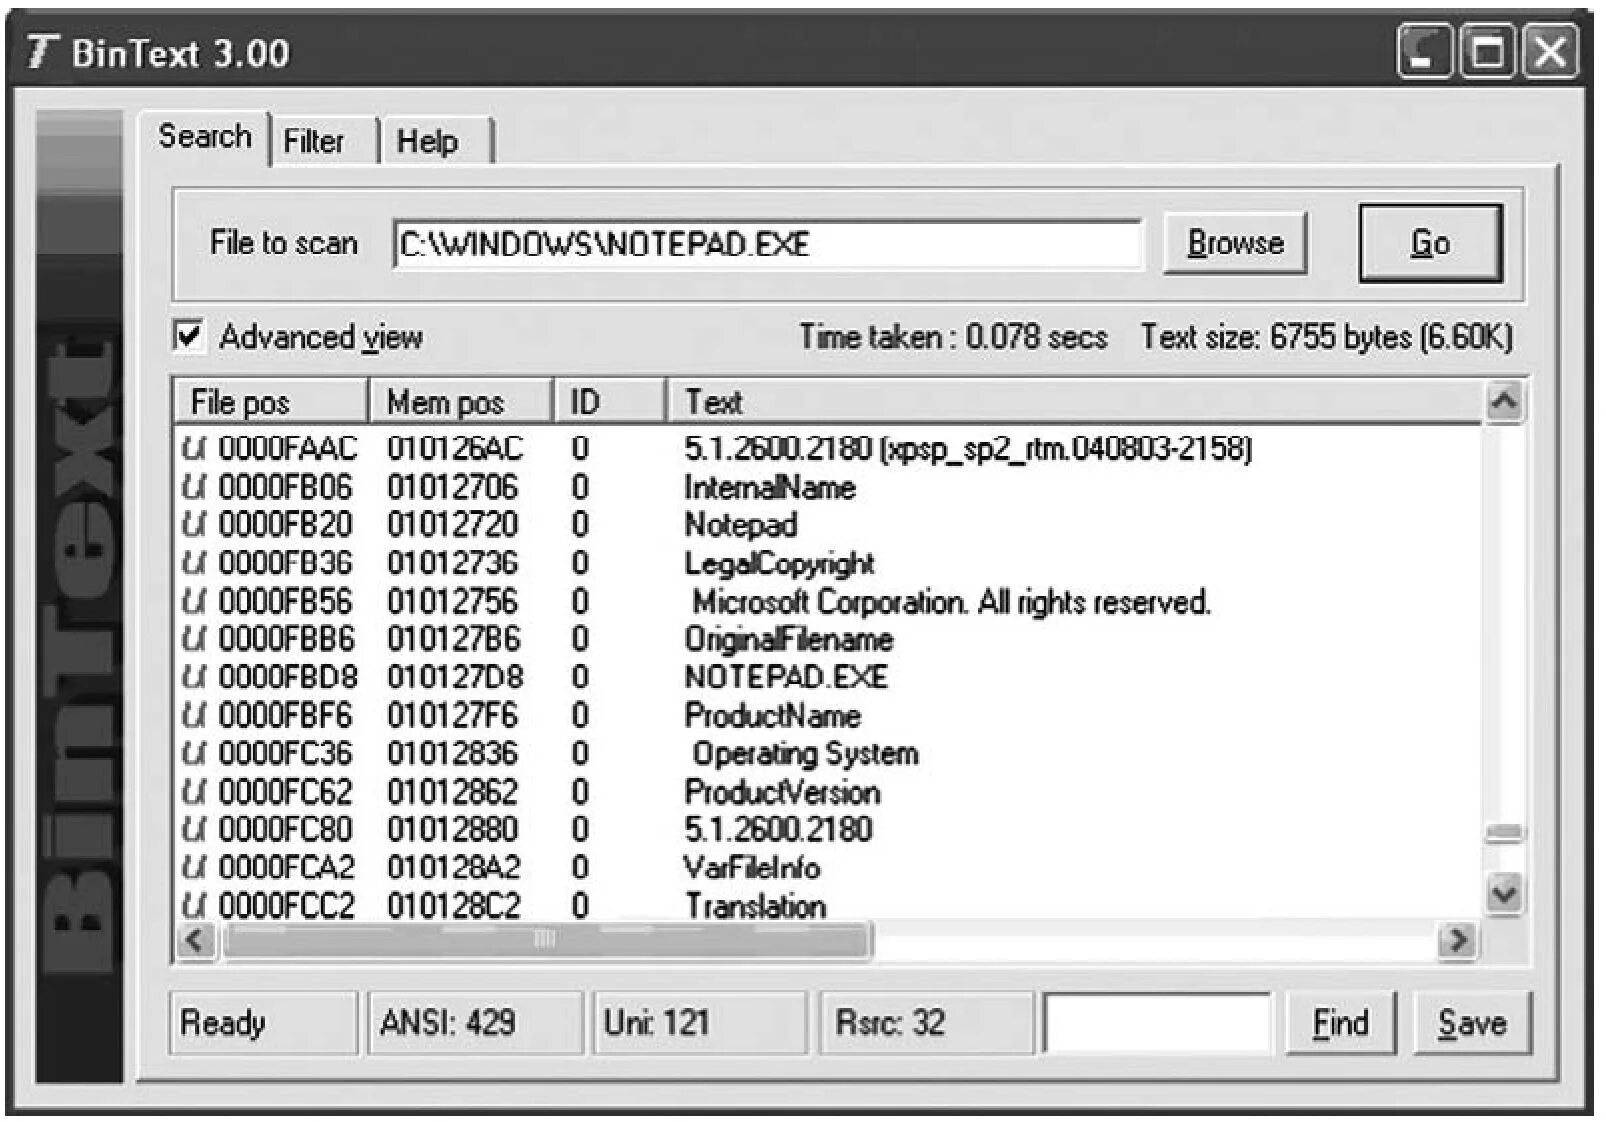Toggle the Advanced view checkbox

click(x=188, y=335)
